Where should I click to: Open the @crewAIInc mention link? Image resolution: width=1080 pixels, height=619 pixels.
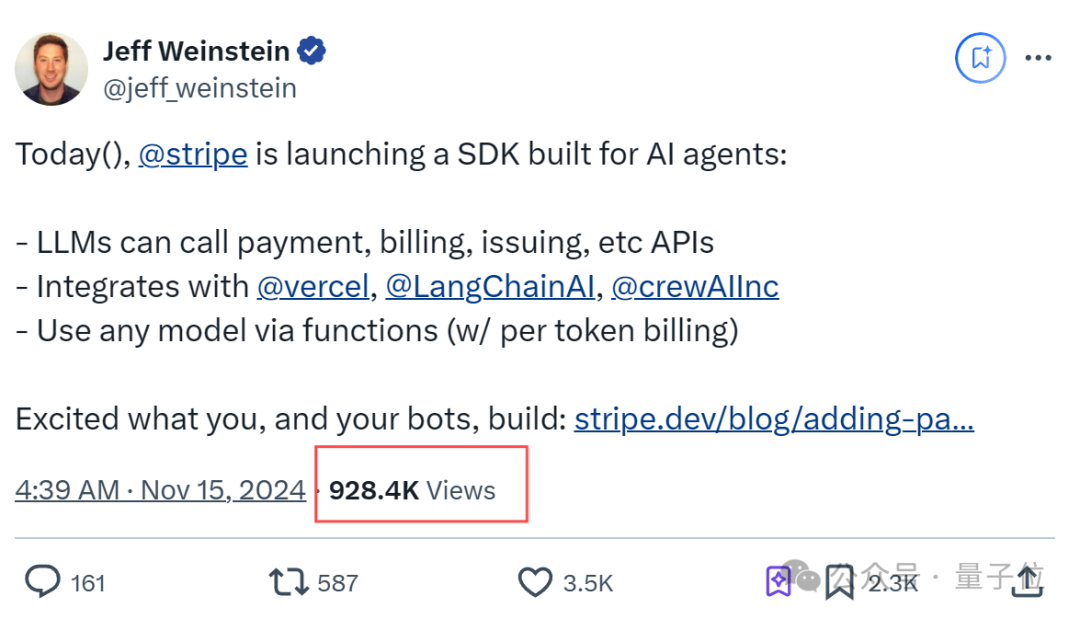[695, 286]
